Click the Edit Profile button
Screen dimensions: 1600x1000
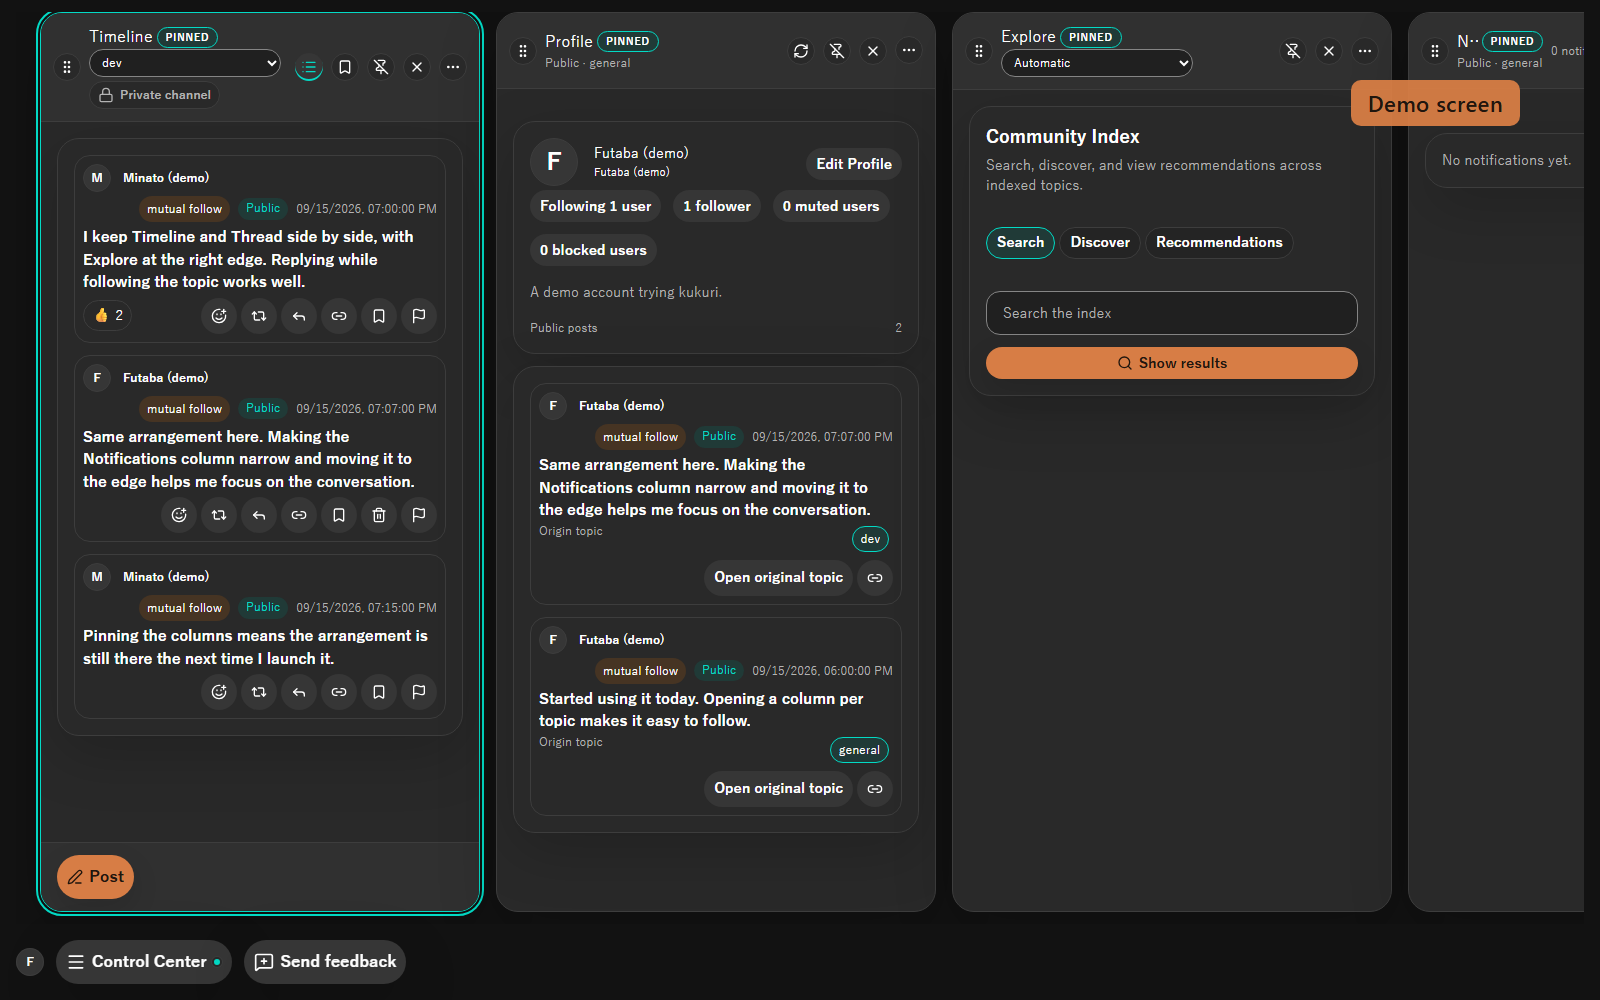tap(854, 164)
